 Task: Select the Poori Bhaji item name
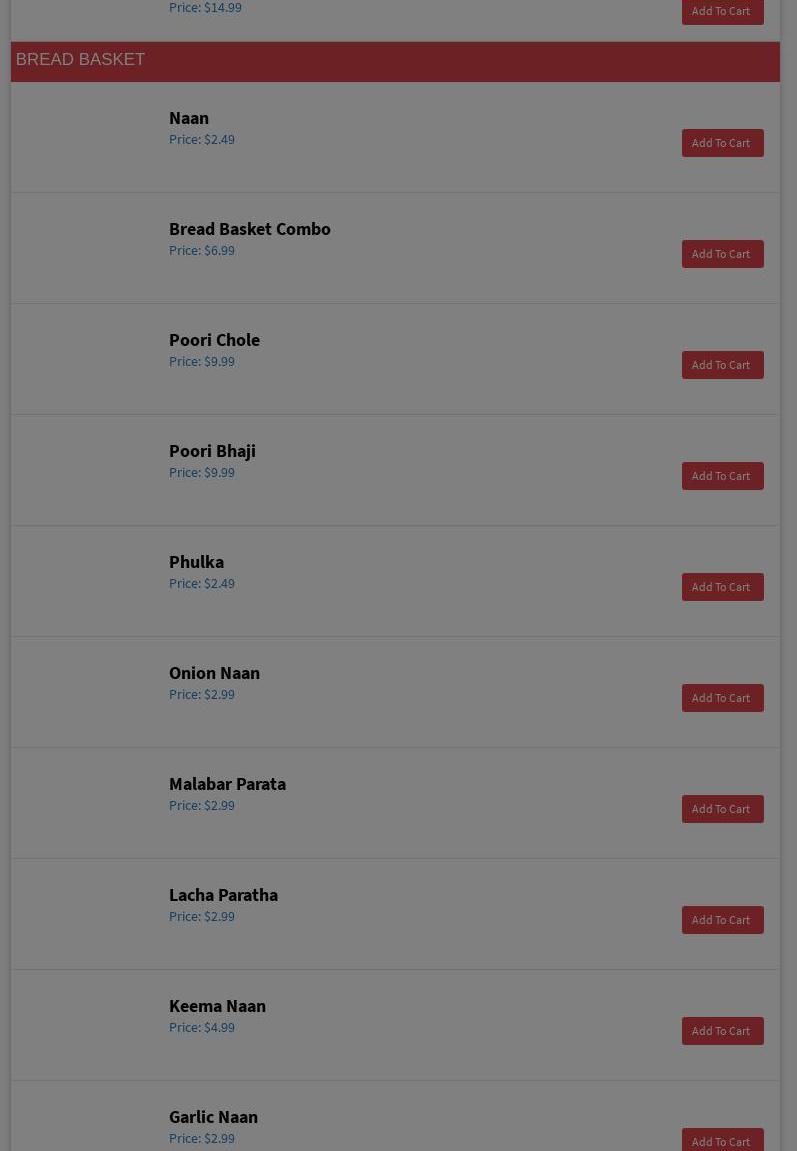[212, 451]
